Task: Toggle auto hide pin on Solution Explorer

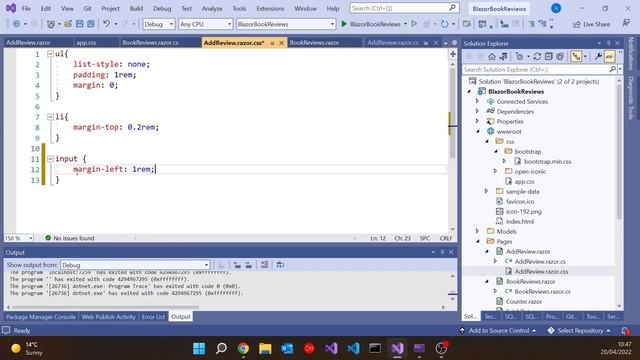Action: [x=608, y=43]
